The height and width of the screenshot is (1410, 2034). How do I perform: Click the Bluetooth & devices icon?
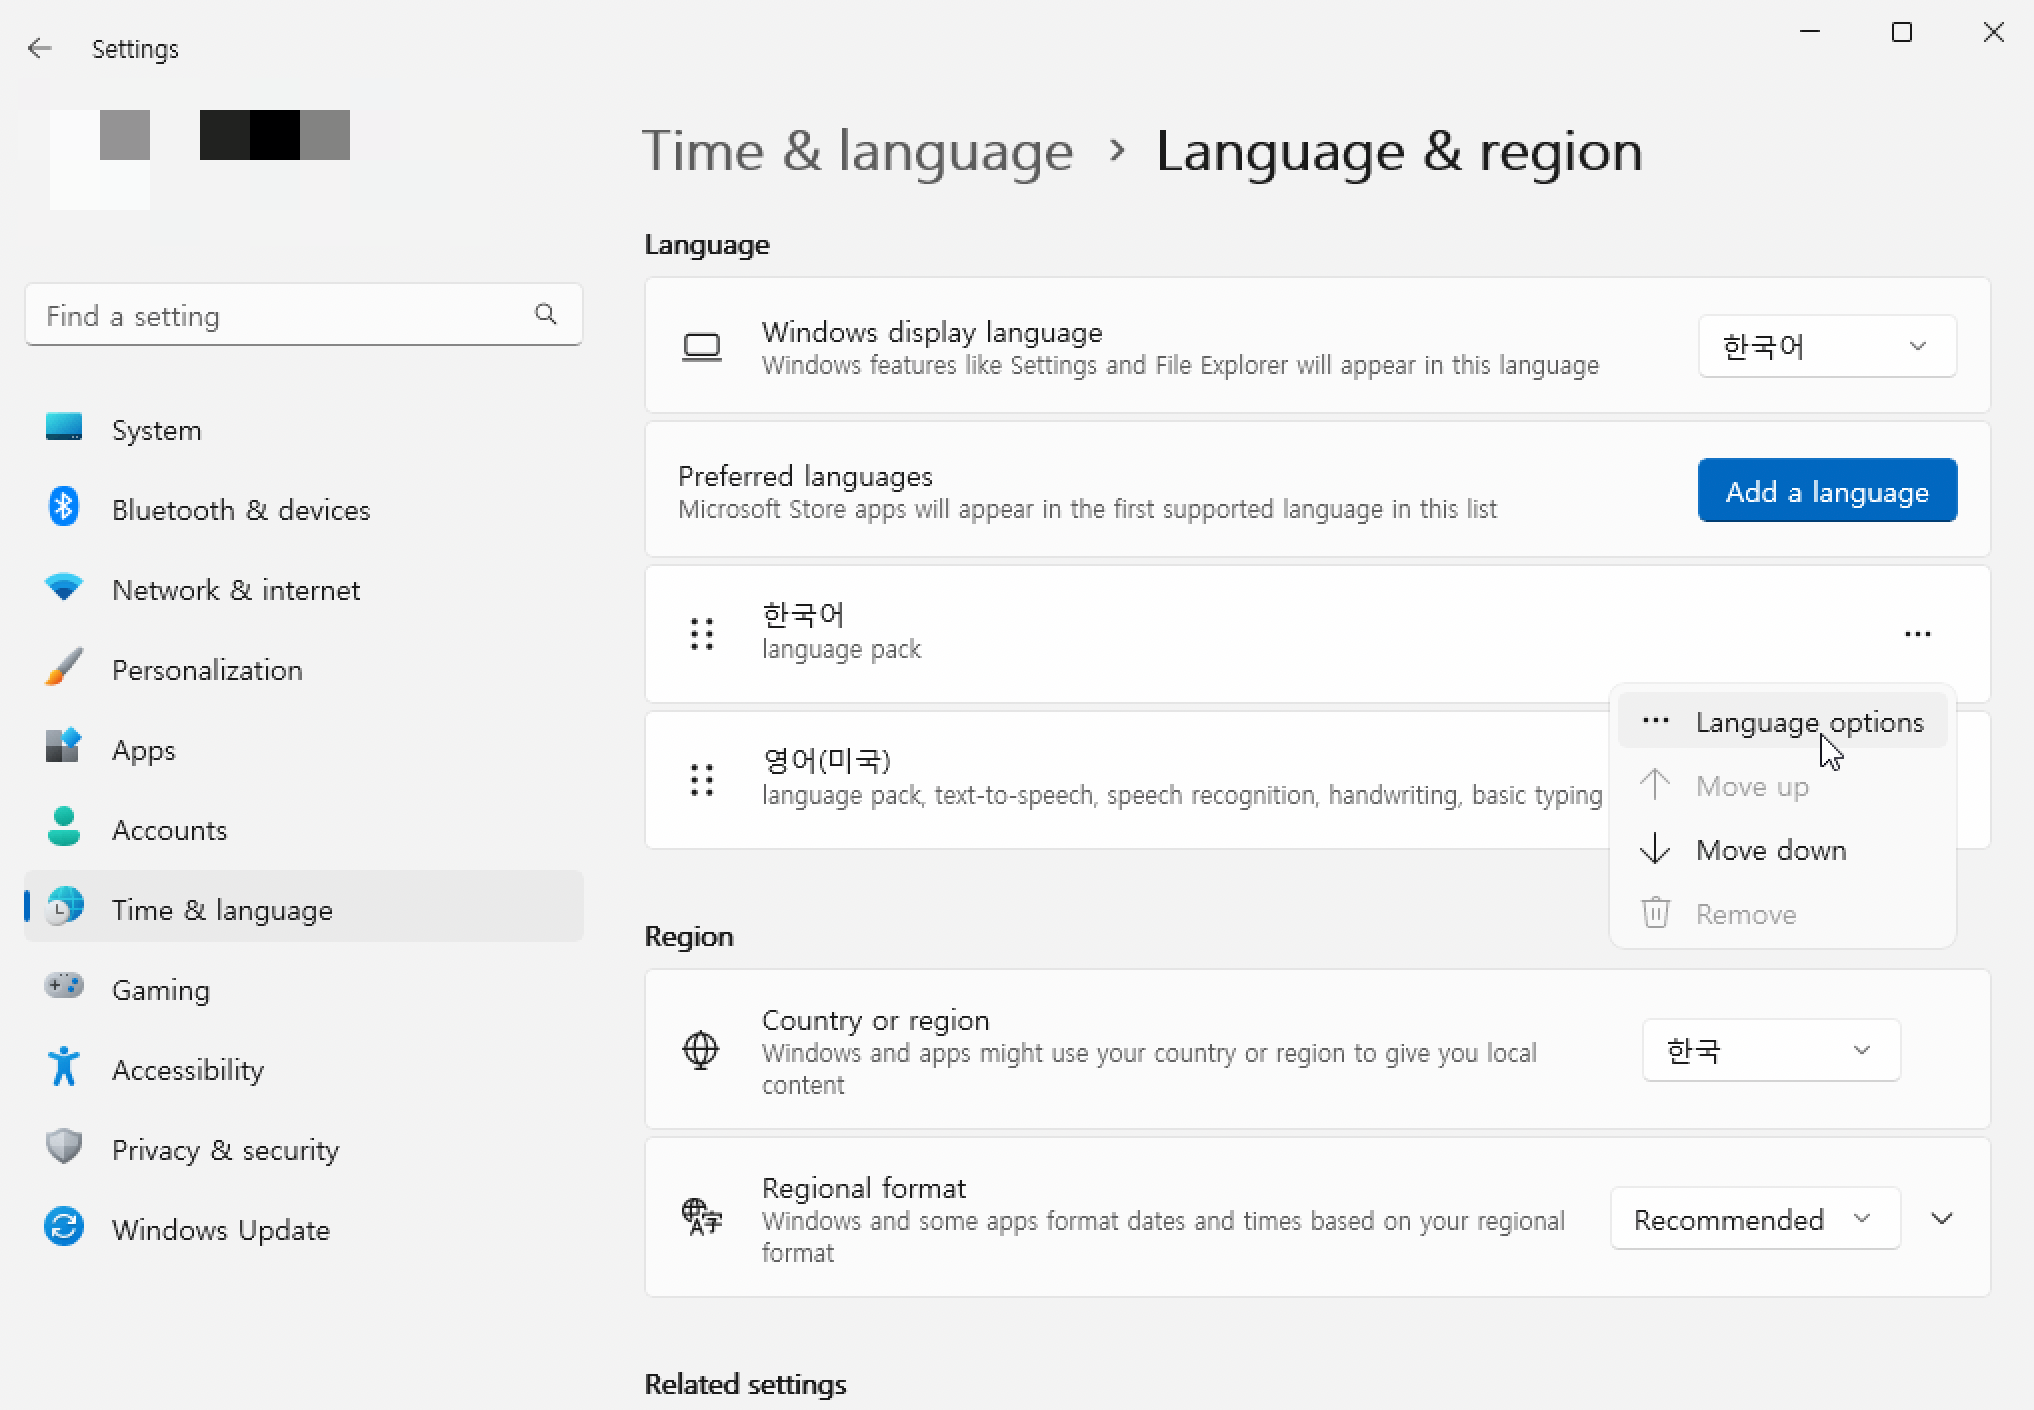pos(64,508)
